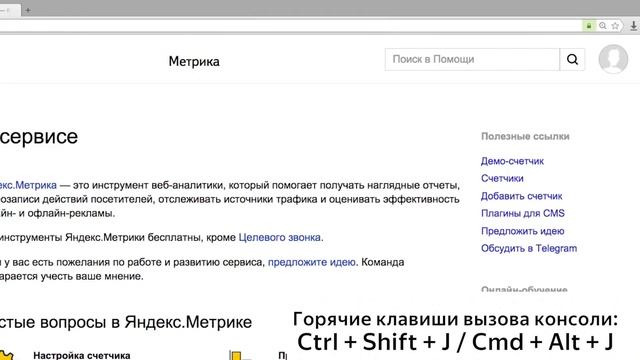Screen dimensions: 640x360
Task: Open downloads with the arrow icon
Action: 633,26
